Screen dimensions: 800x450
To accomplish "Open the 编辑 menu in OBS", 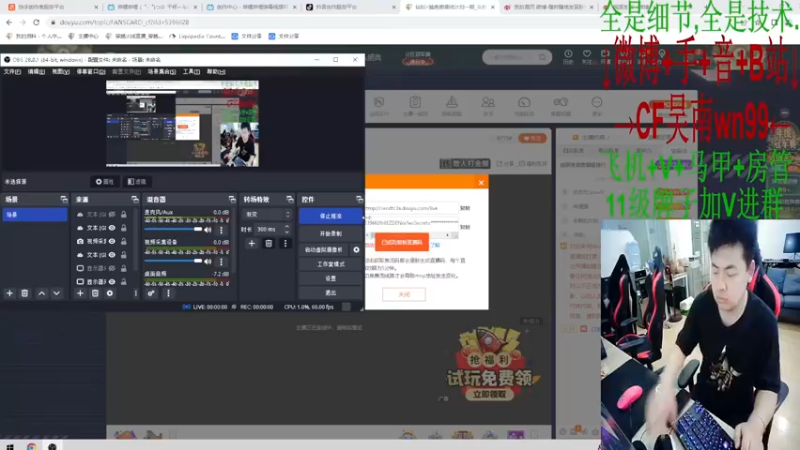I will coord(36,72).
